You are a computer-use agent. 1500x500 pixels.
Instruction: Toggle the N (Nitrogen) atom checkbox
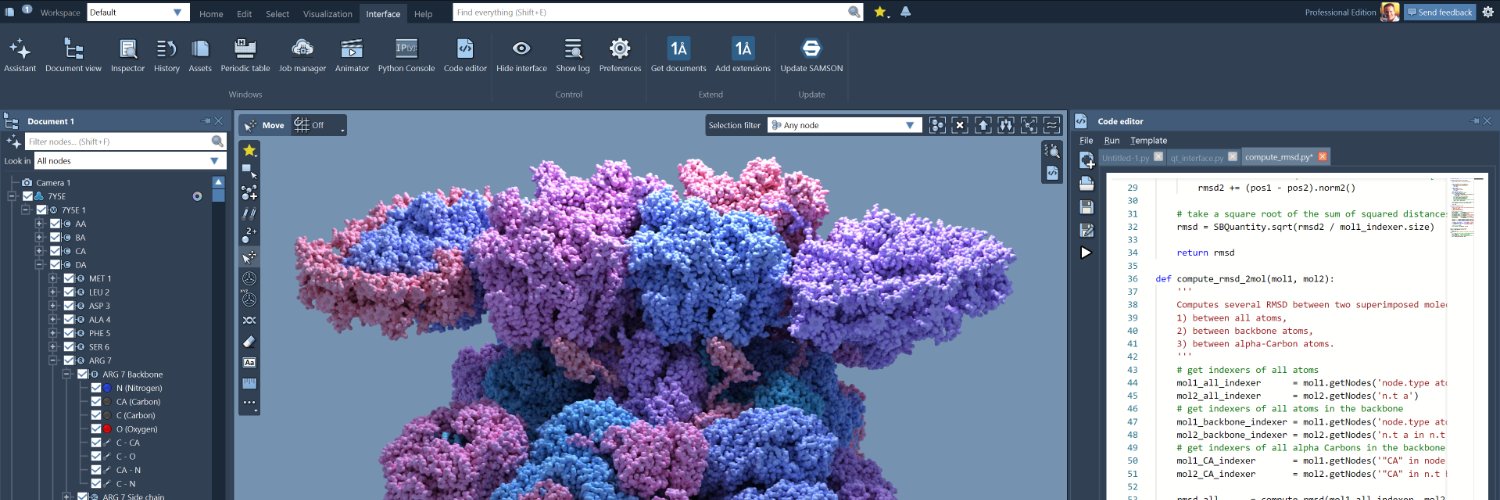coord(96,388)
